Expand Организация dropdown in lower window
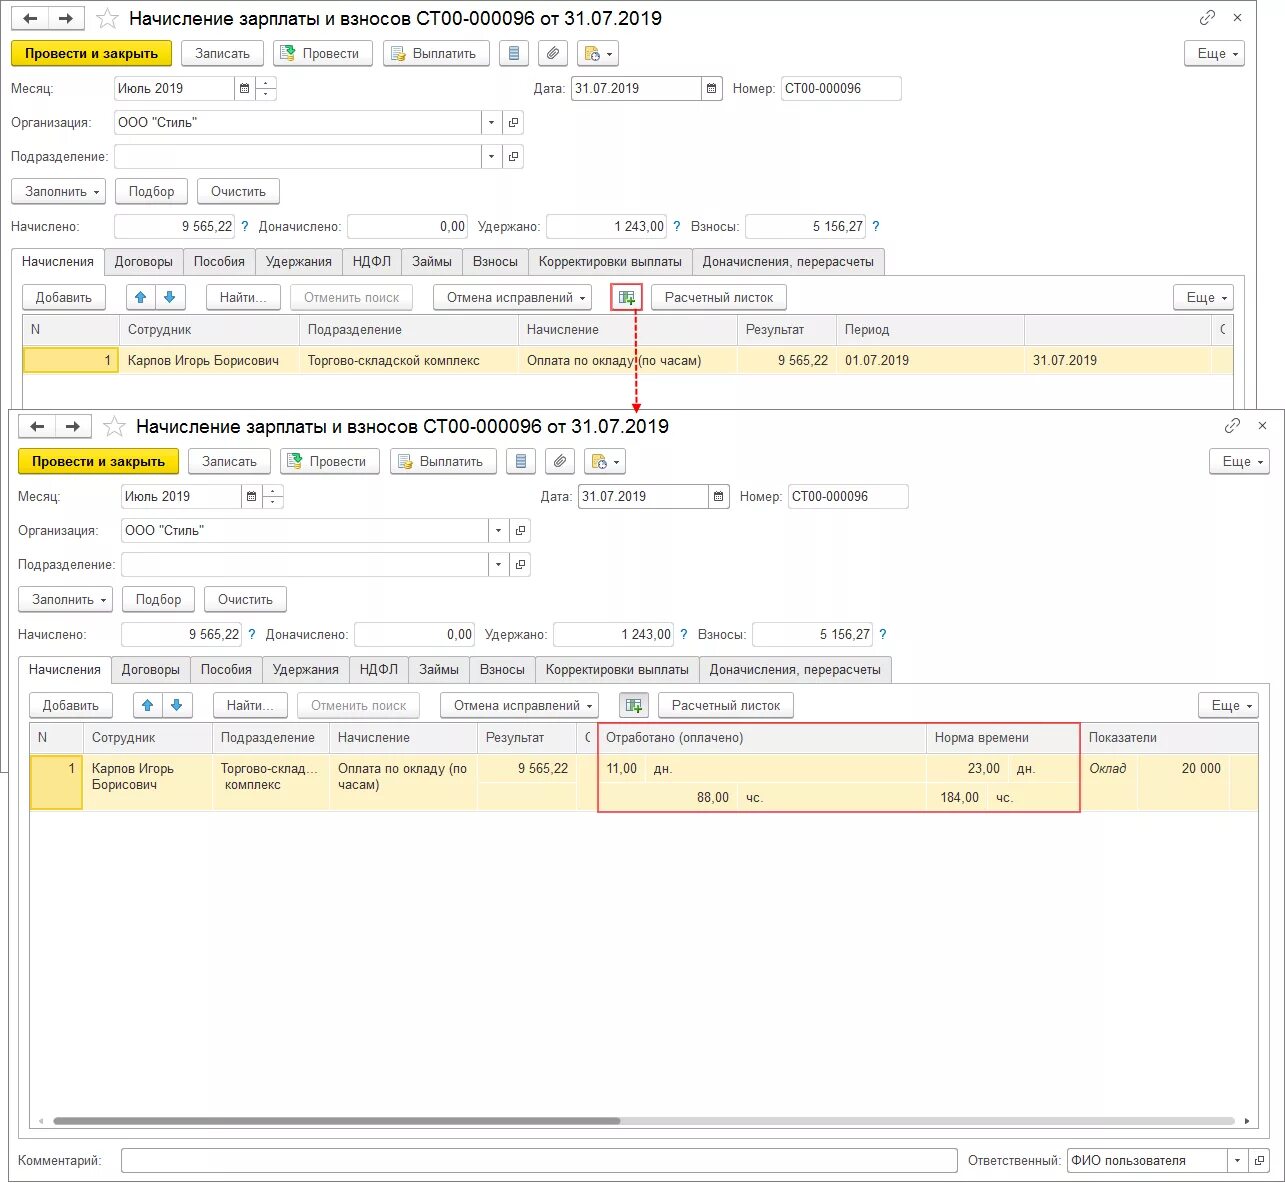Viewport: 1285px width, 1183px height. click(x=498, y=530)
